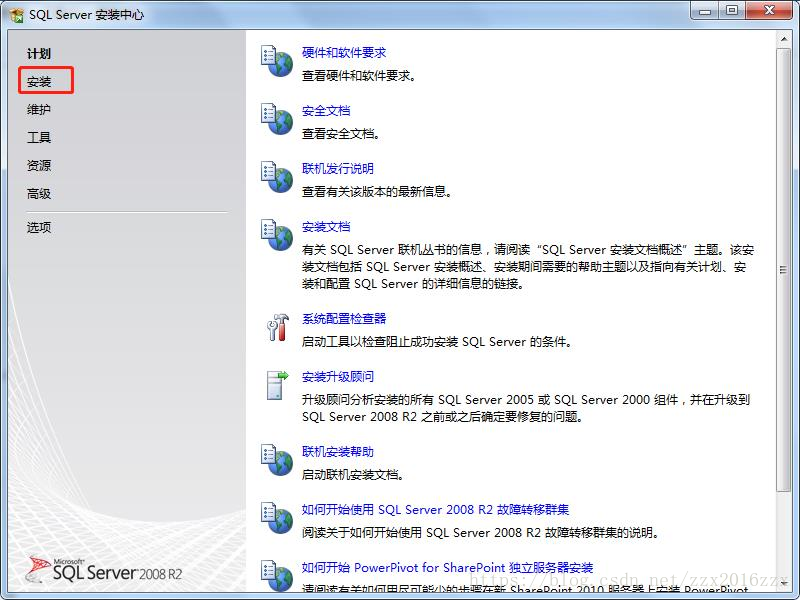Open the 硬件和软件要求 link
This screenshot has height=600, width=800.
pos(344,53)
